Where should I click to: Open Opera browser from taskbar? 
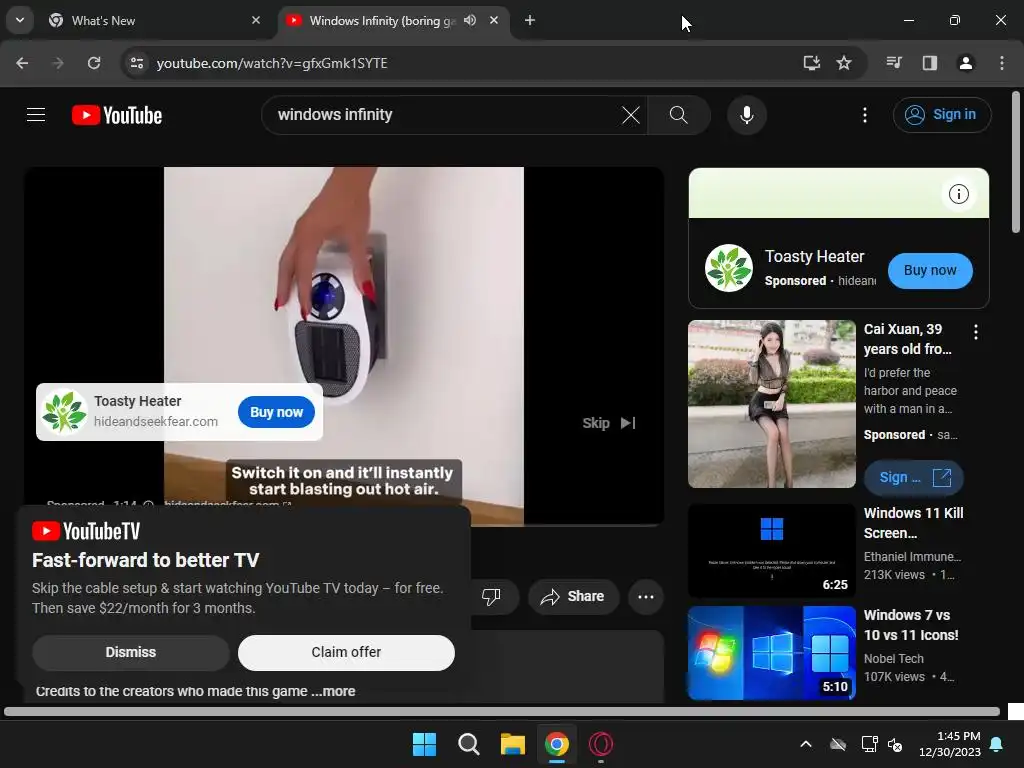point(601,744)
